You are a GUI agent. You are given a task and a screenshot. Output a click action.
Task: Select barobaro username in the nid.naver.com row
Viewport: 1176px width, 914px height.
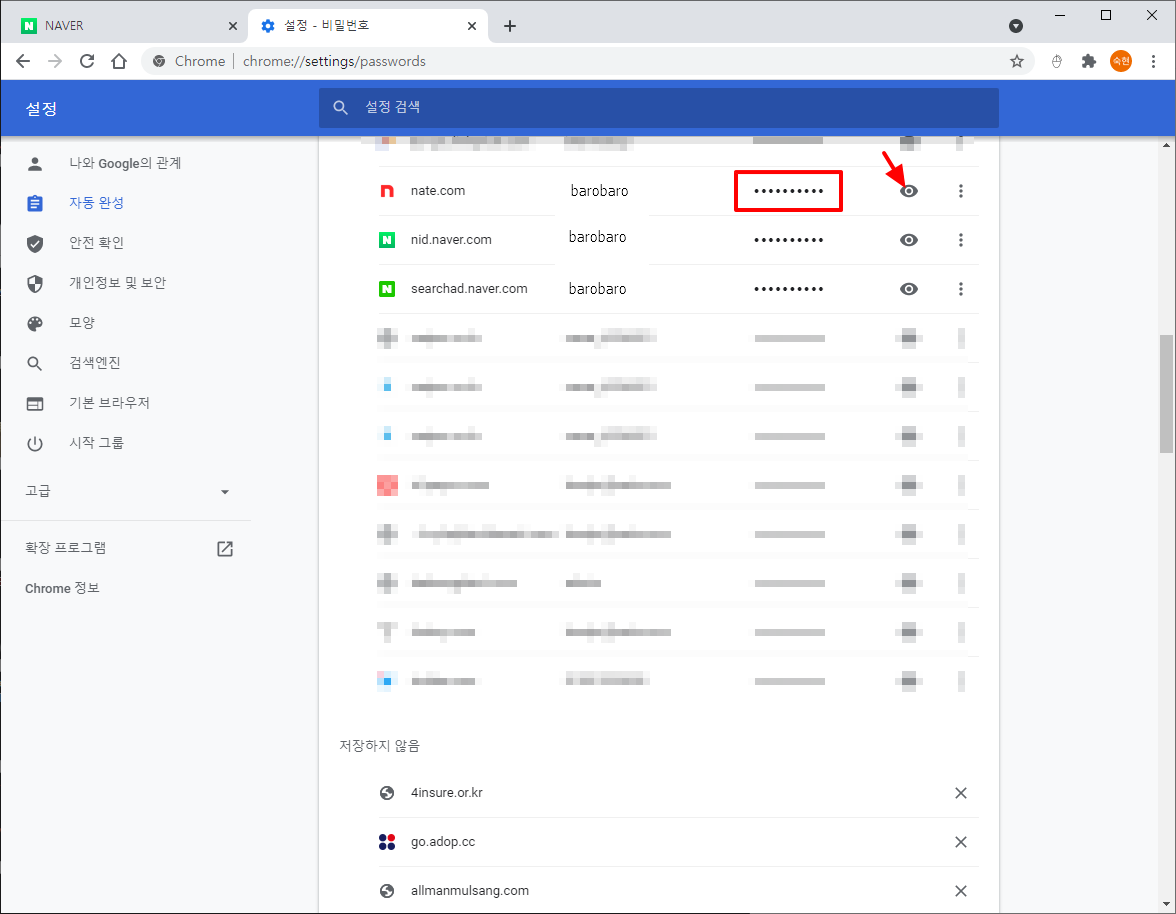[597, 237]
